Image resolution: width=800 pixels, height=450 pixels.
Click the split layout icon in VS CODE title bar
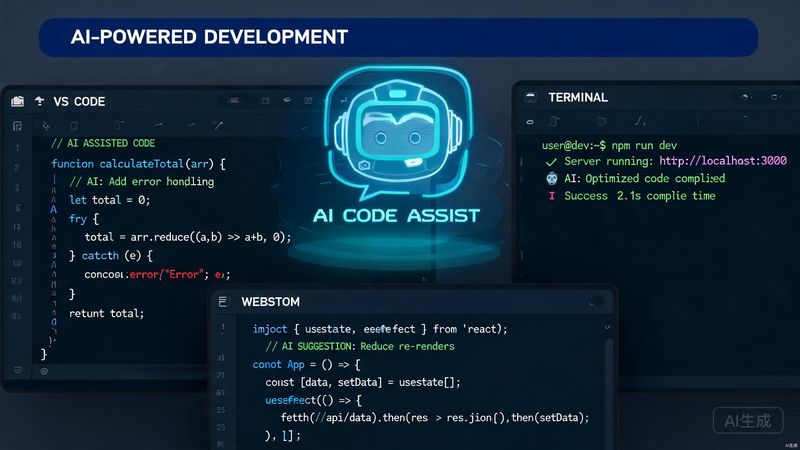(308, 101)
